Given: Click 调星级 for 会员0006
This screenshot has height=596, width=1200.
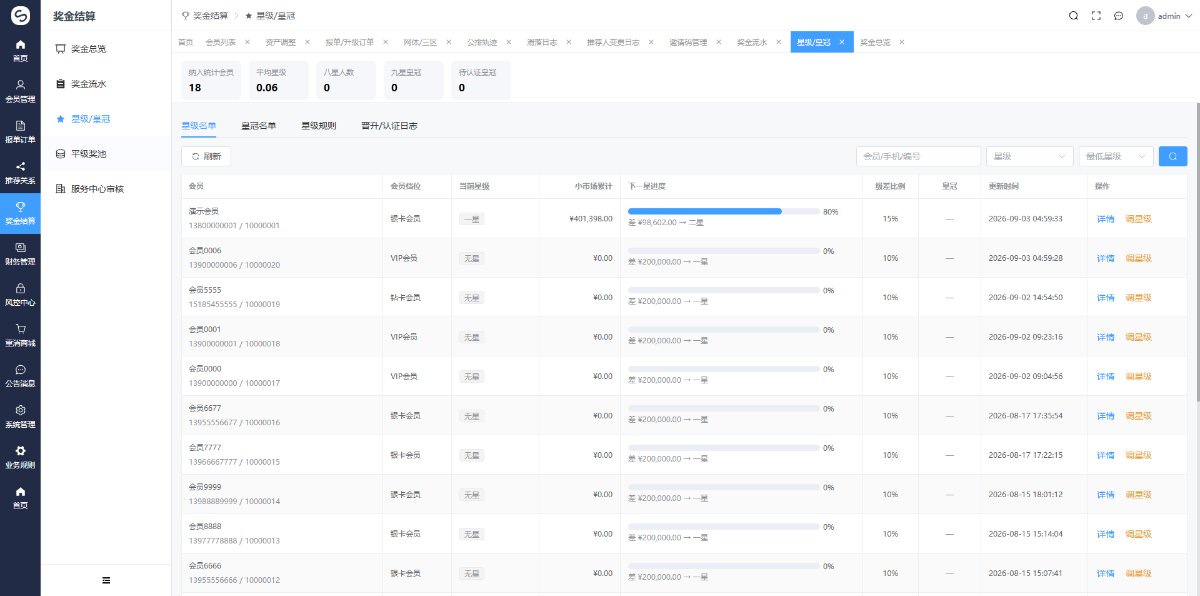Looking at the screenshot, I should coord(1139,258).
